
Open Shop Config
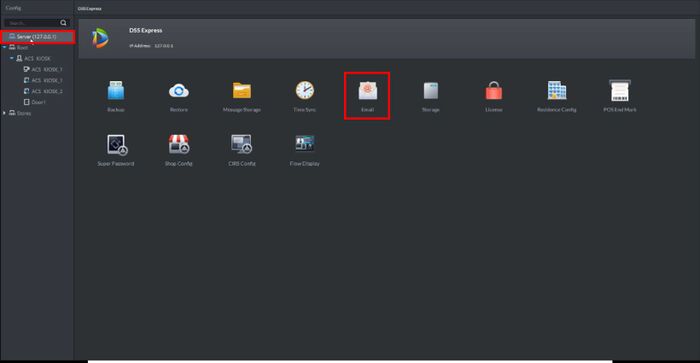[179, 150]
